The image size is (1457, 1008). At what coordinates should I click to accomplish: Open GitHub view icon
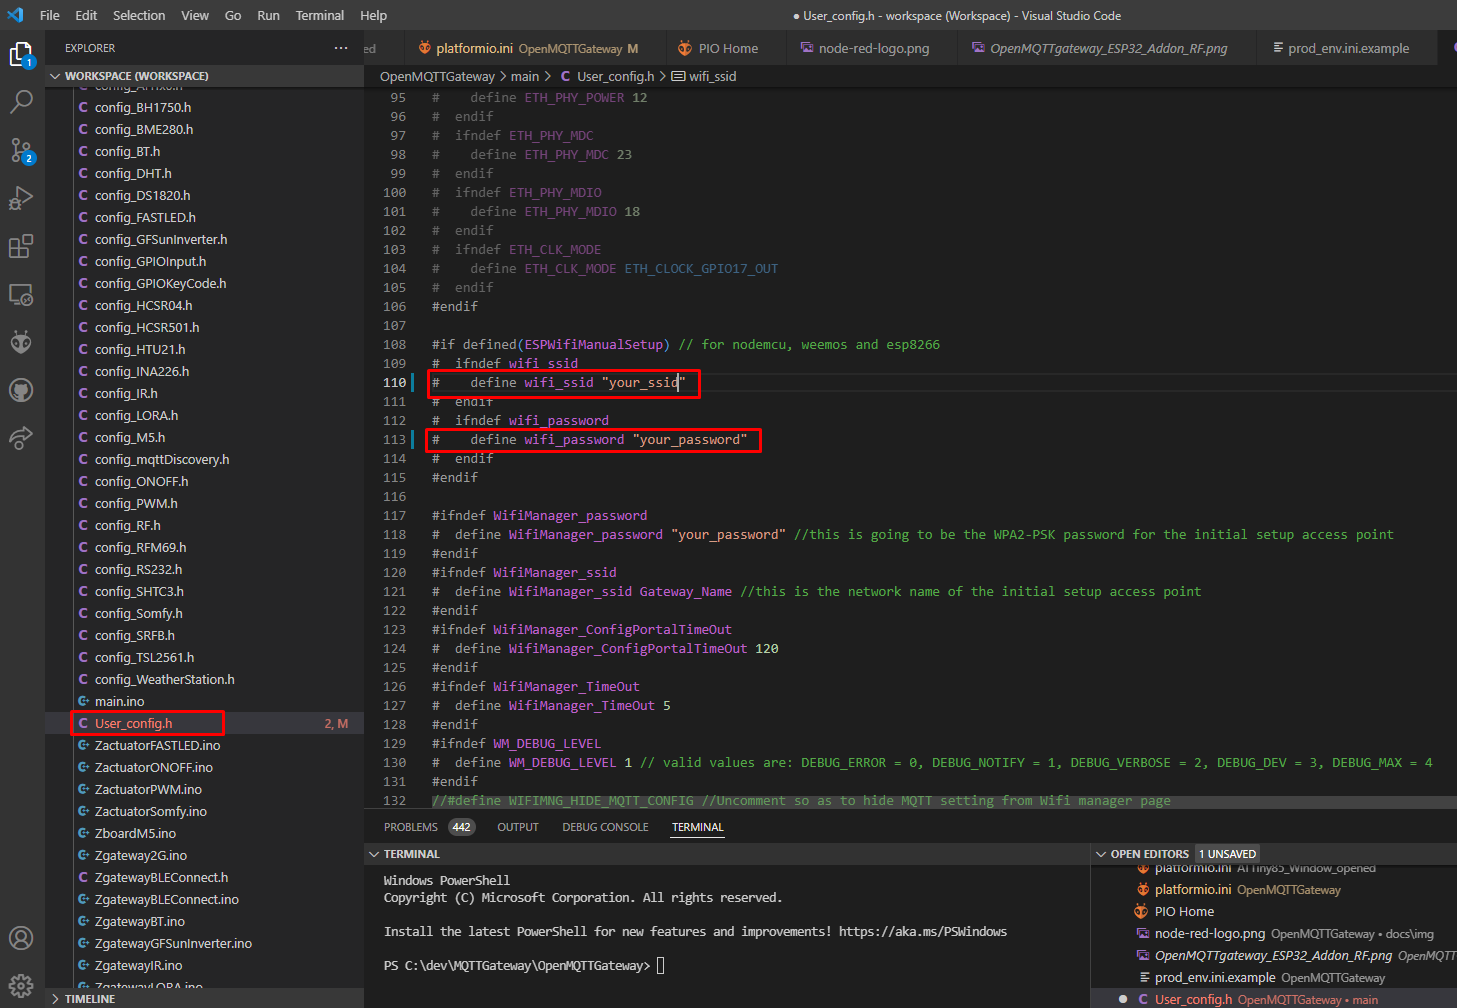click(21, 390)
